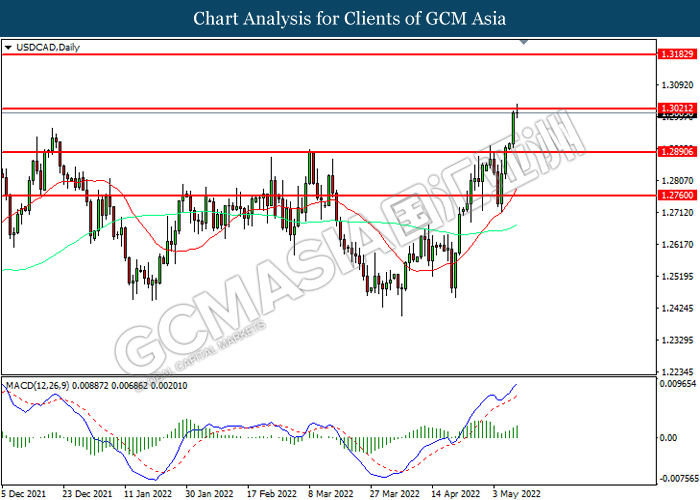Click the 1.28070 price axis value

[677, 180]
